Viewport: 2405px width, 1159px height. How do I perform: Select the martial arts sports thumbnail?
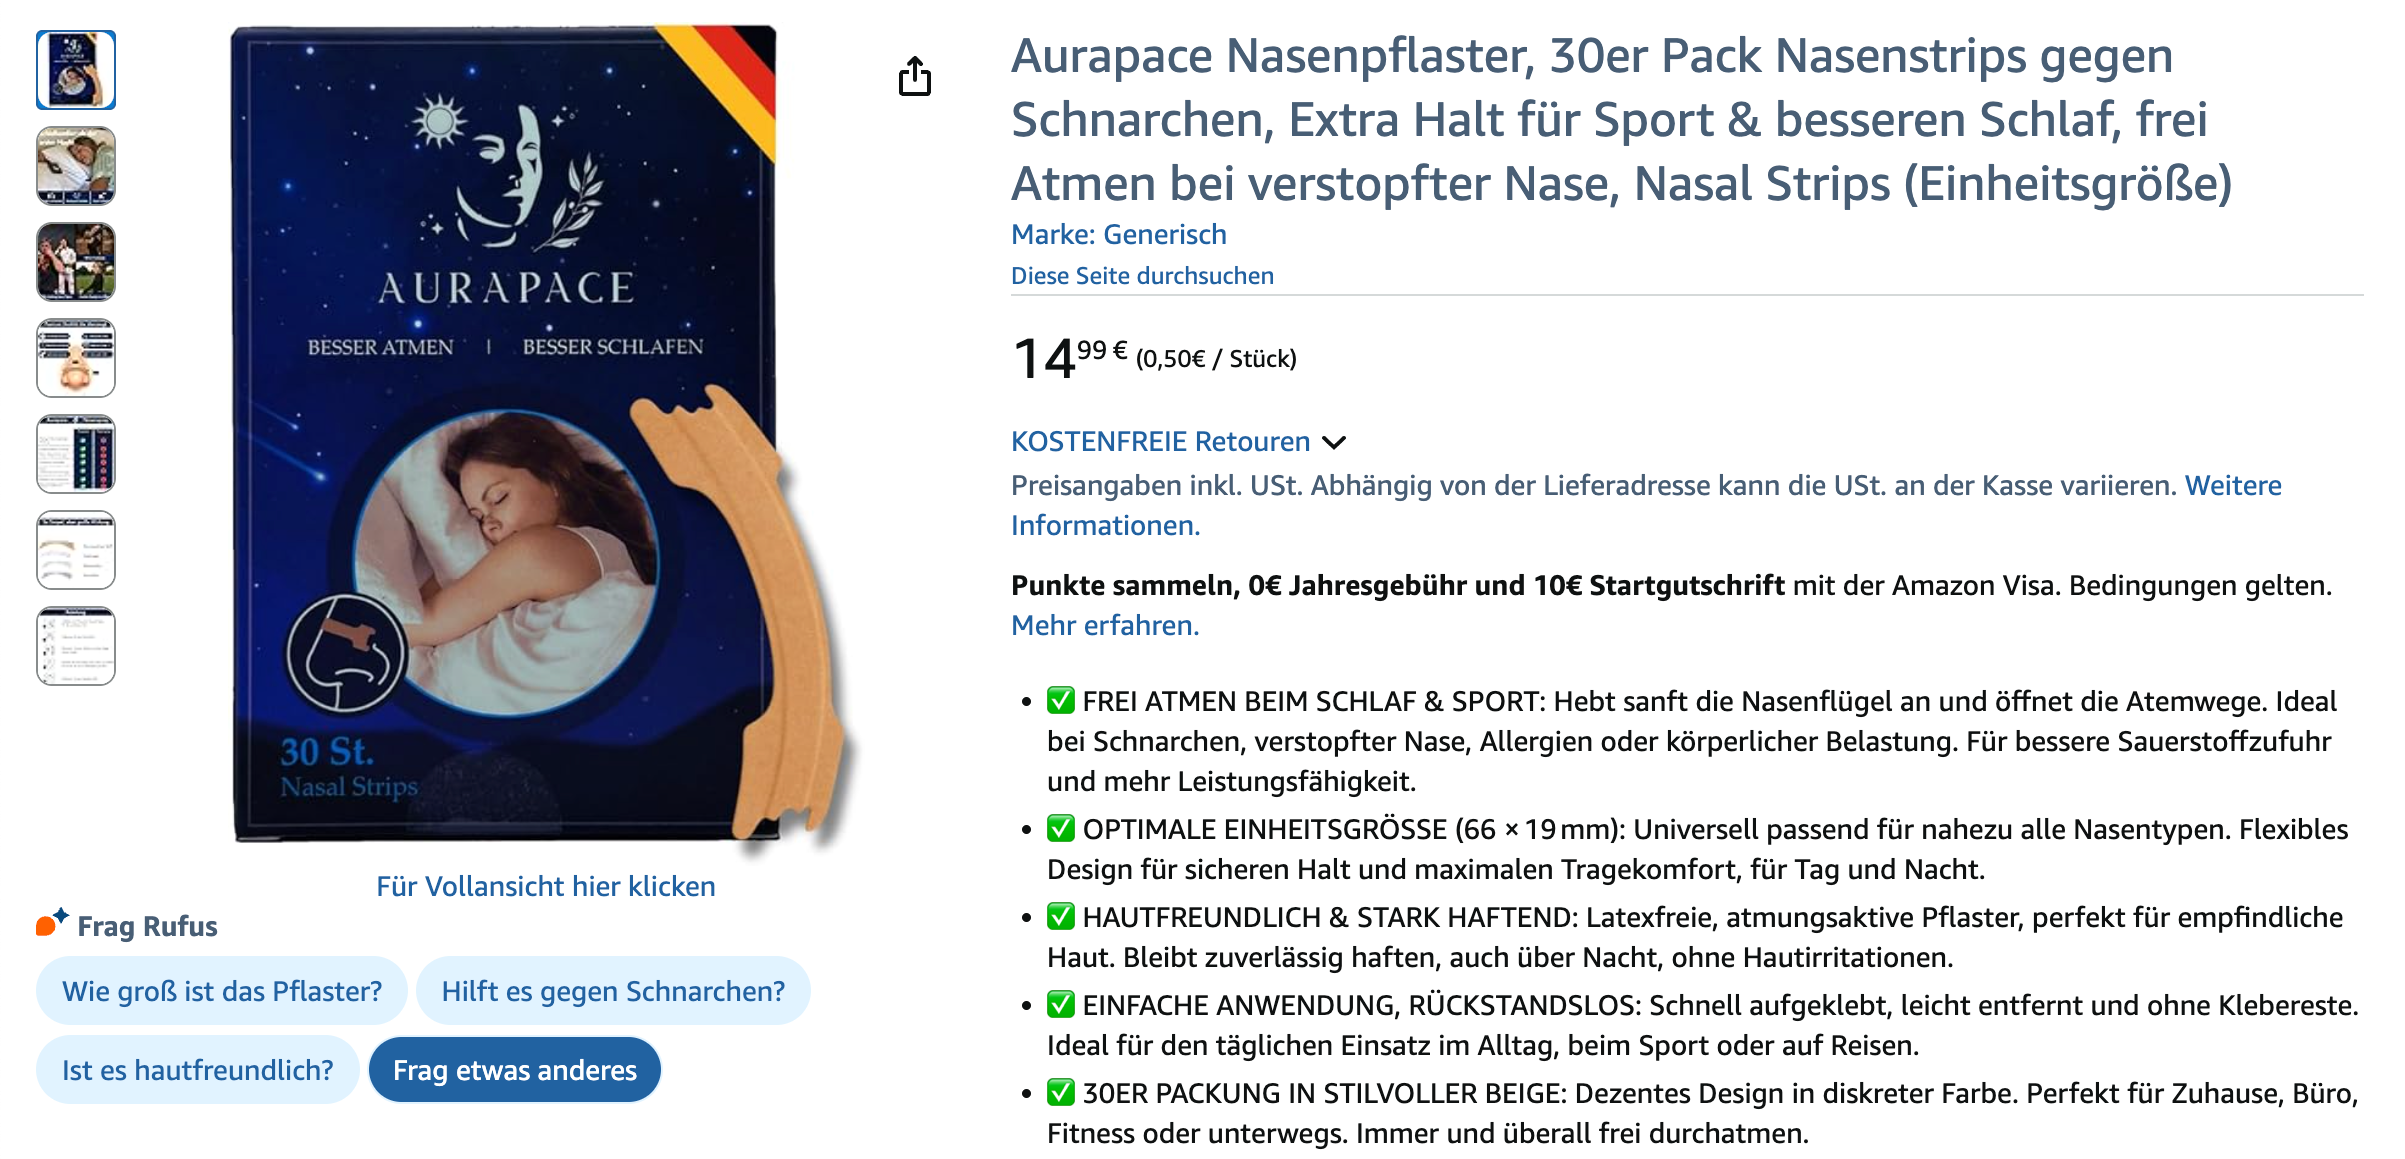click(76, 262)
